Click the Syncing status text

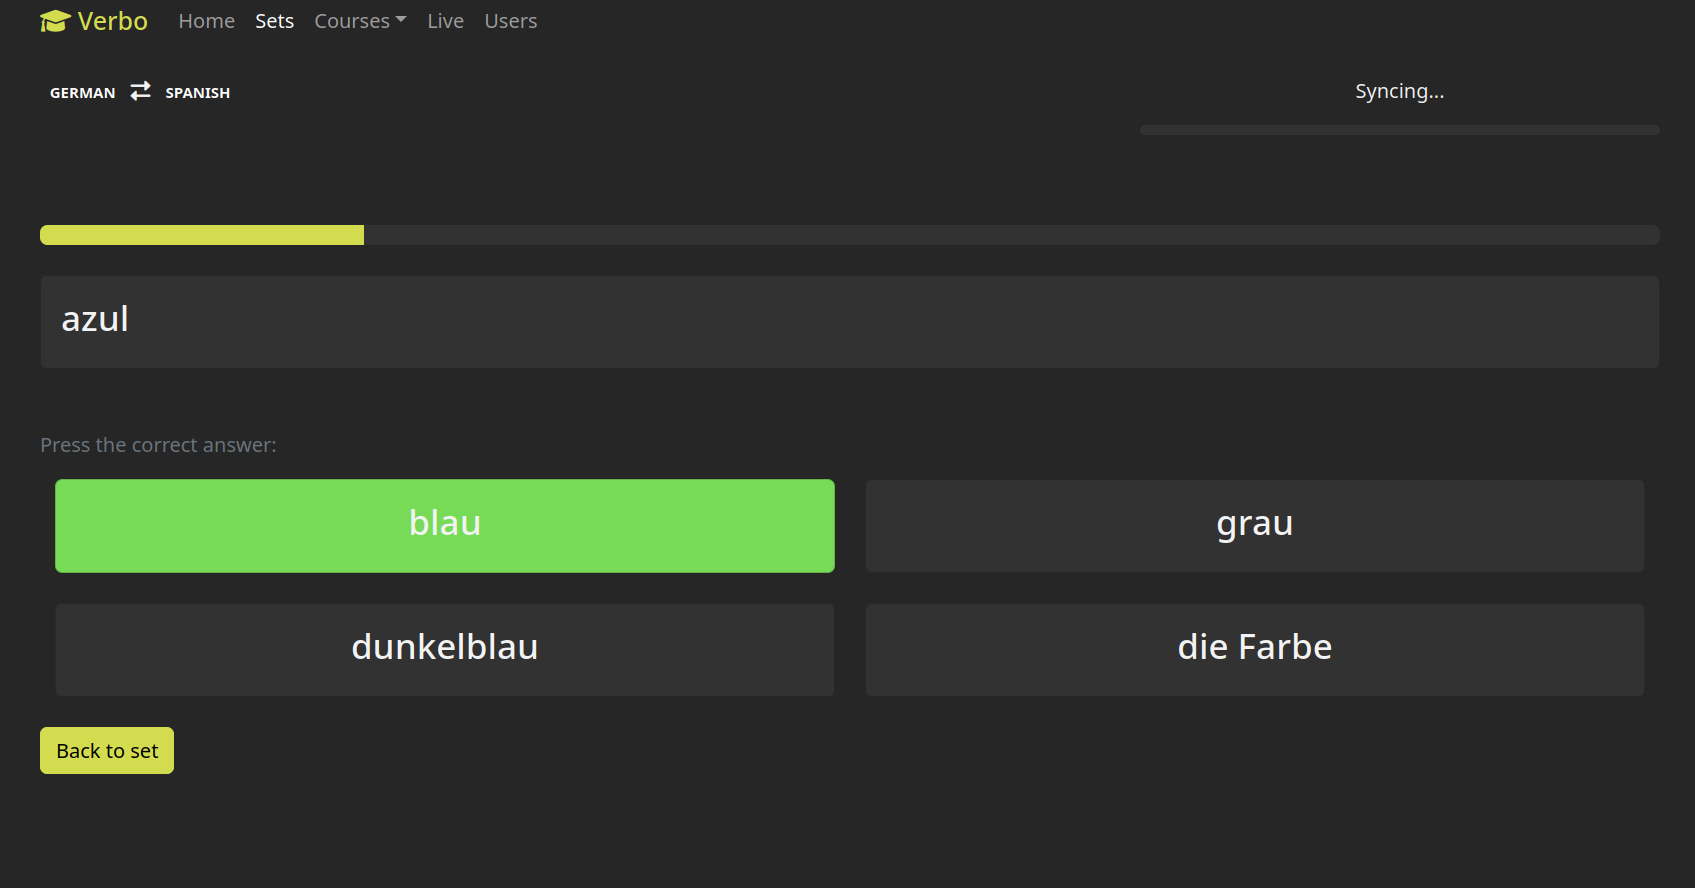(x=1399, y=90)
